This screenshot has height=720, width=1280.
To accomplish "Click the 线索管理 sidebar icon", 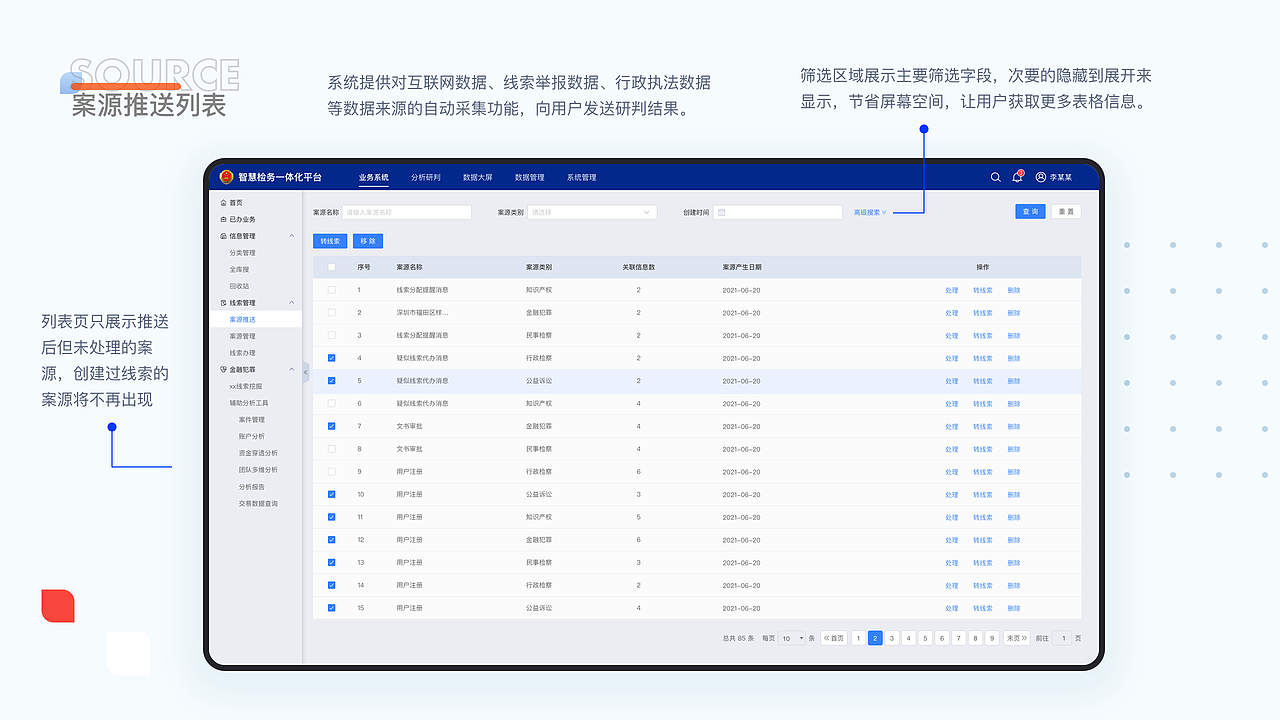I will coord(222,302).
